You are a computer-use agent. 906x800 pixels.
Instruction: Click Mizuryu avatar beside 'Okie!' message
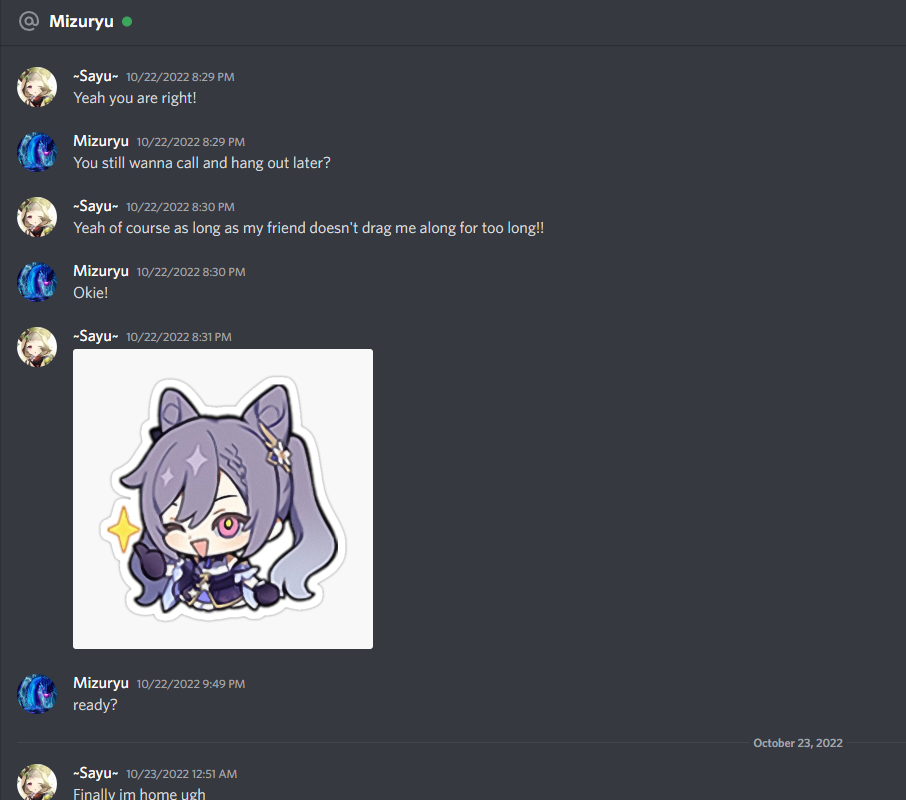[x=37, y=282]
